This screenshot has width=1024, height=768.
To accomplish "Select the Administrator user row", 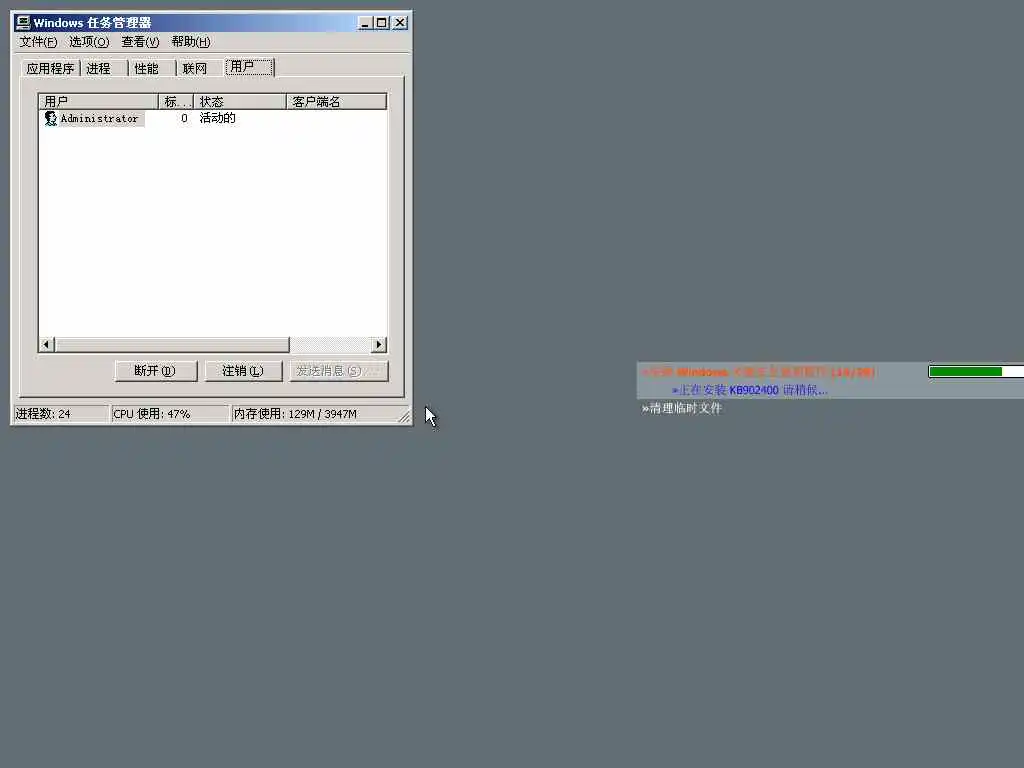I will tap(212, 118).
